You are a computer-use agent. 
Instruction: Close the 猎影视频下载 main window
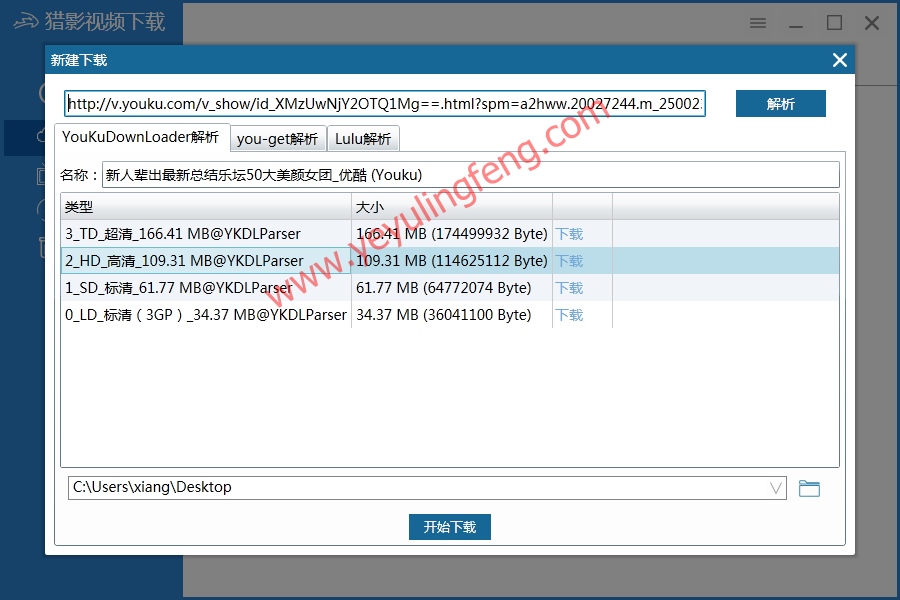872,23
